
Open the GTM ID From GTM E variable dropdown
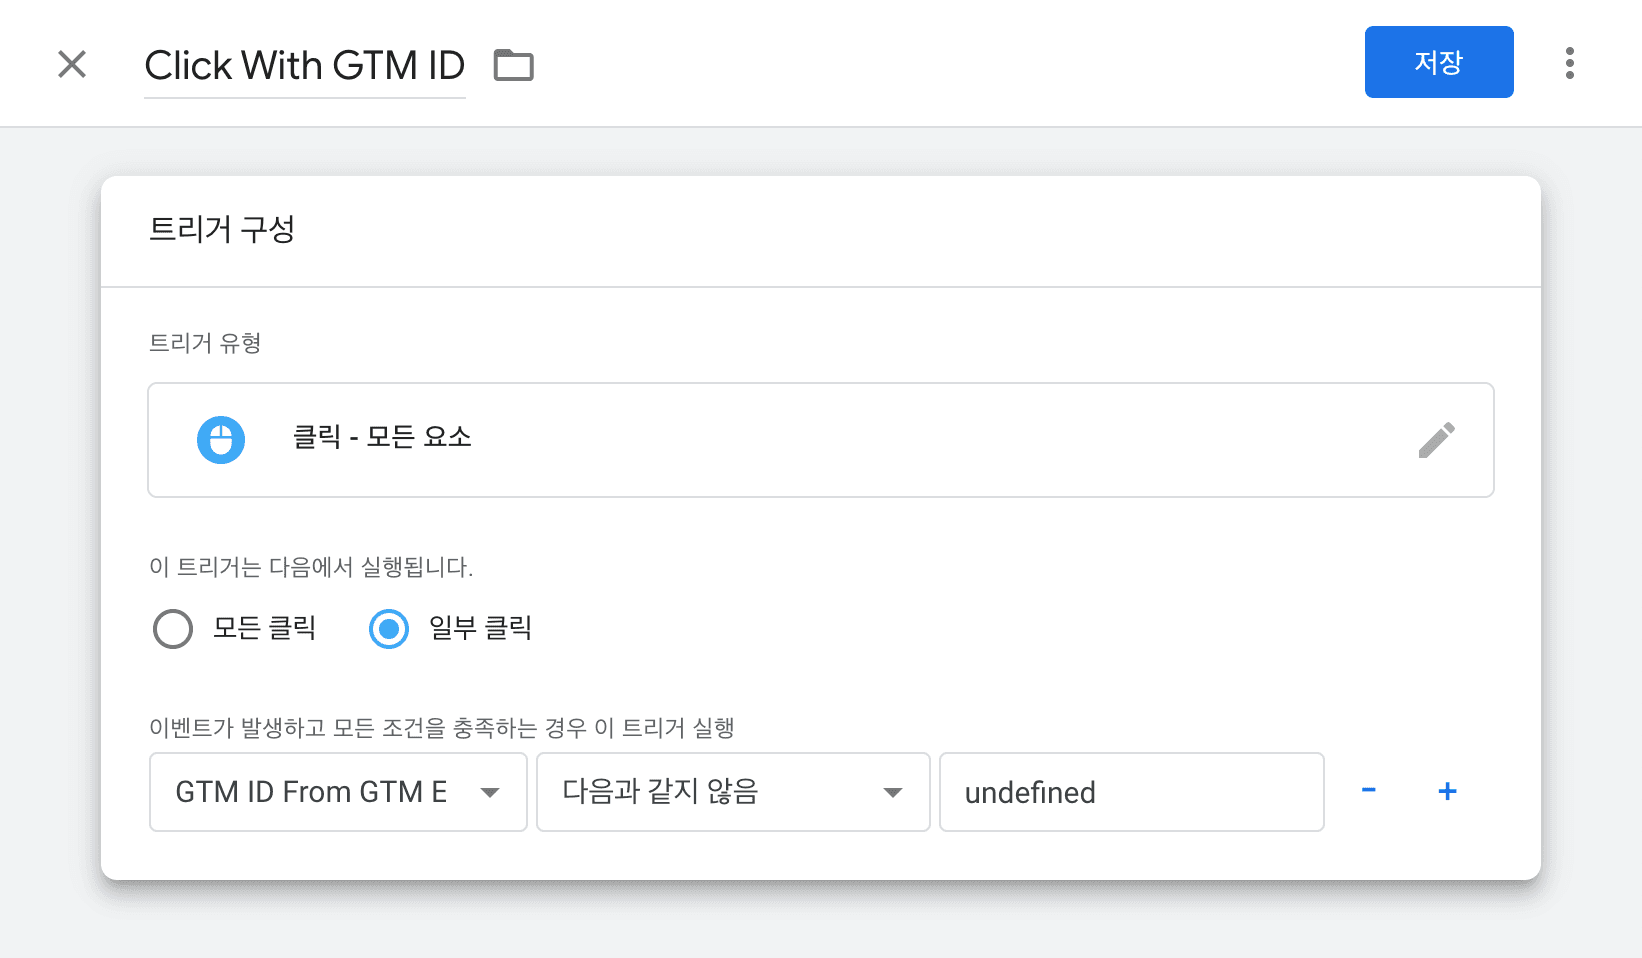pyautogui.click(x=337, y=792)
